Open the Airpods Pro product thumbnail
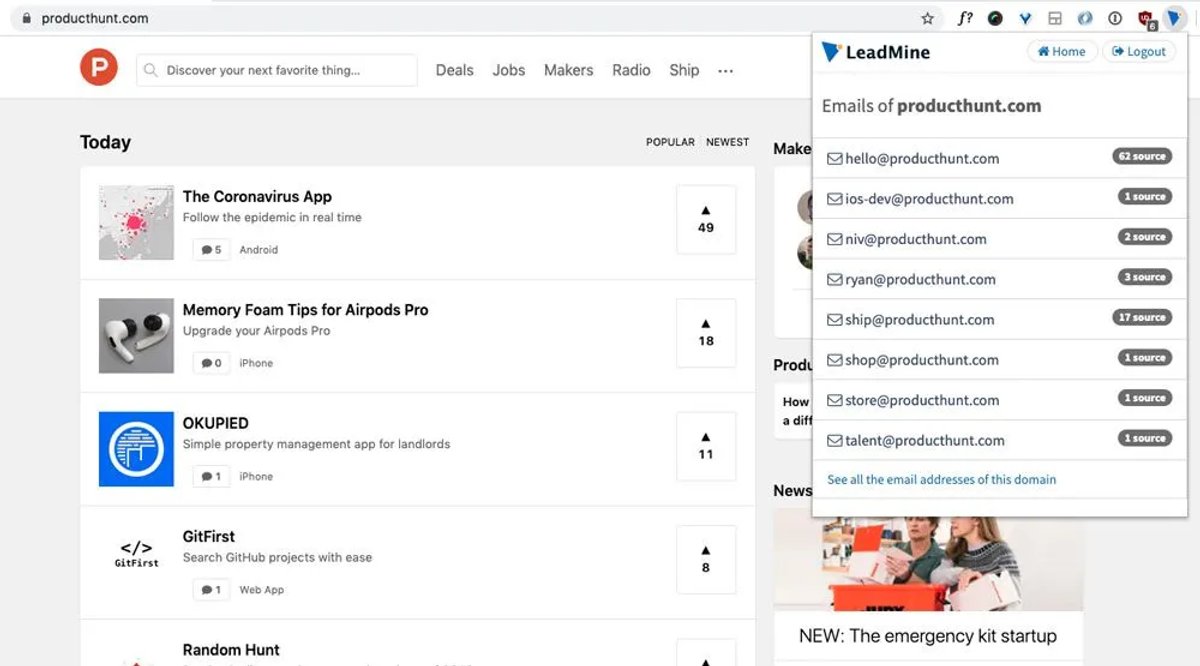Screen dimensions: 1200x666 136,336
